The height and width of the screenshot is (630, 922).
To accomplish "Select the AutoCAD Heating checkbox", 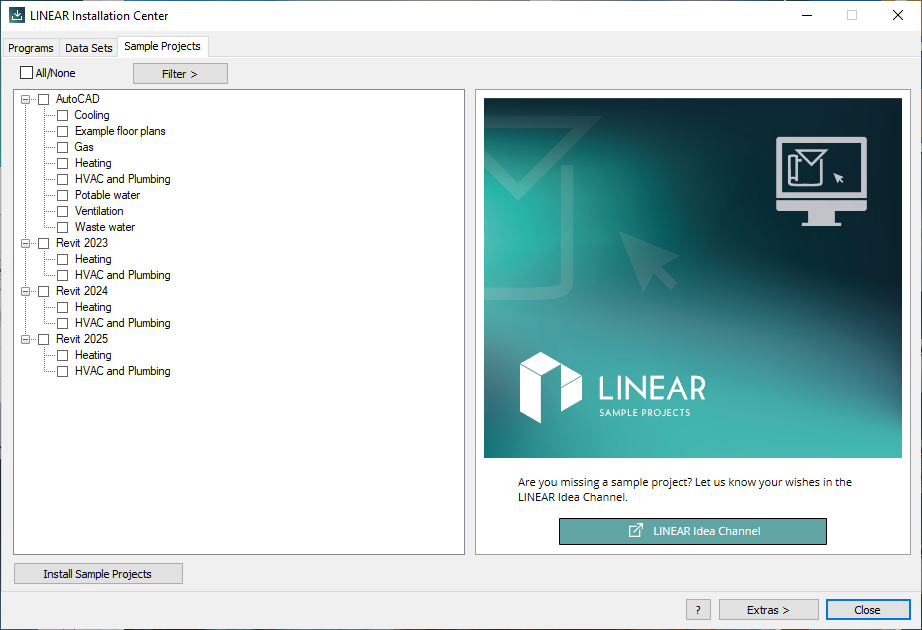I will (x=62, y=163).
